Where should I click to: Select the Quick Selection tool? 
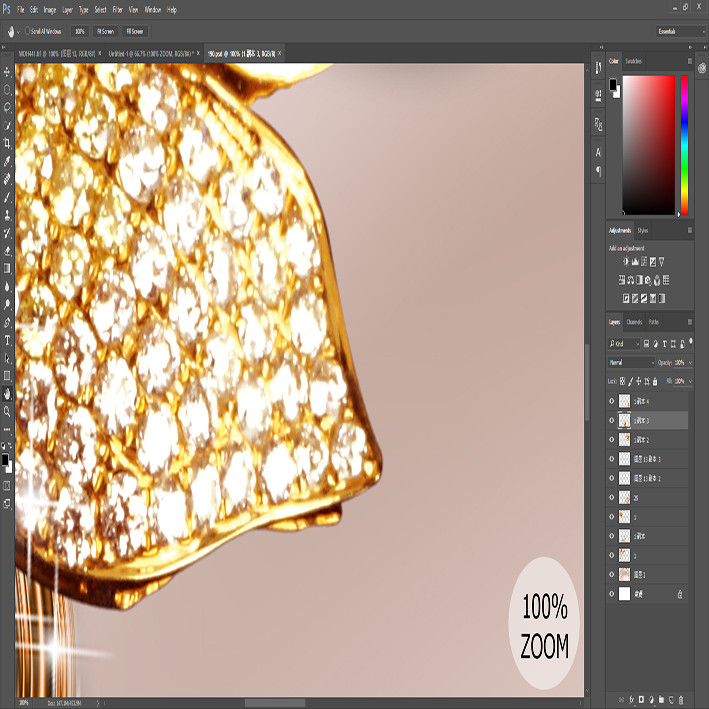click(7, 126)
